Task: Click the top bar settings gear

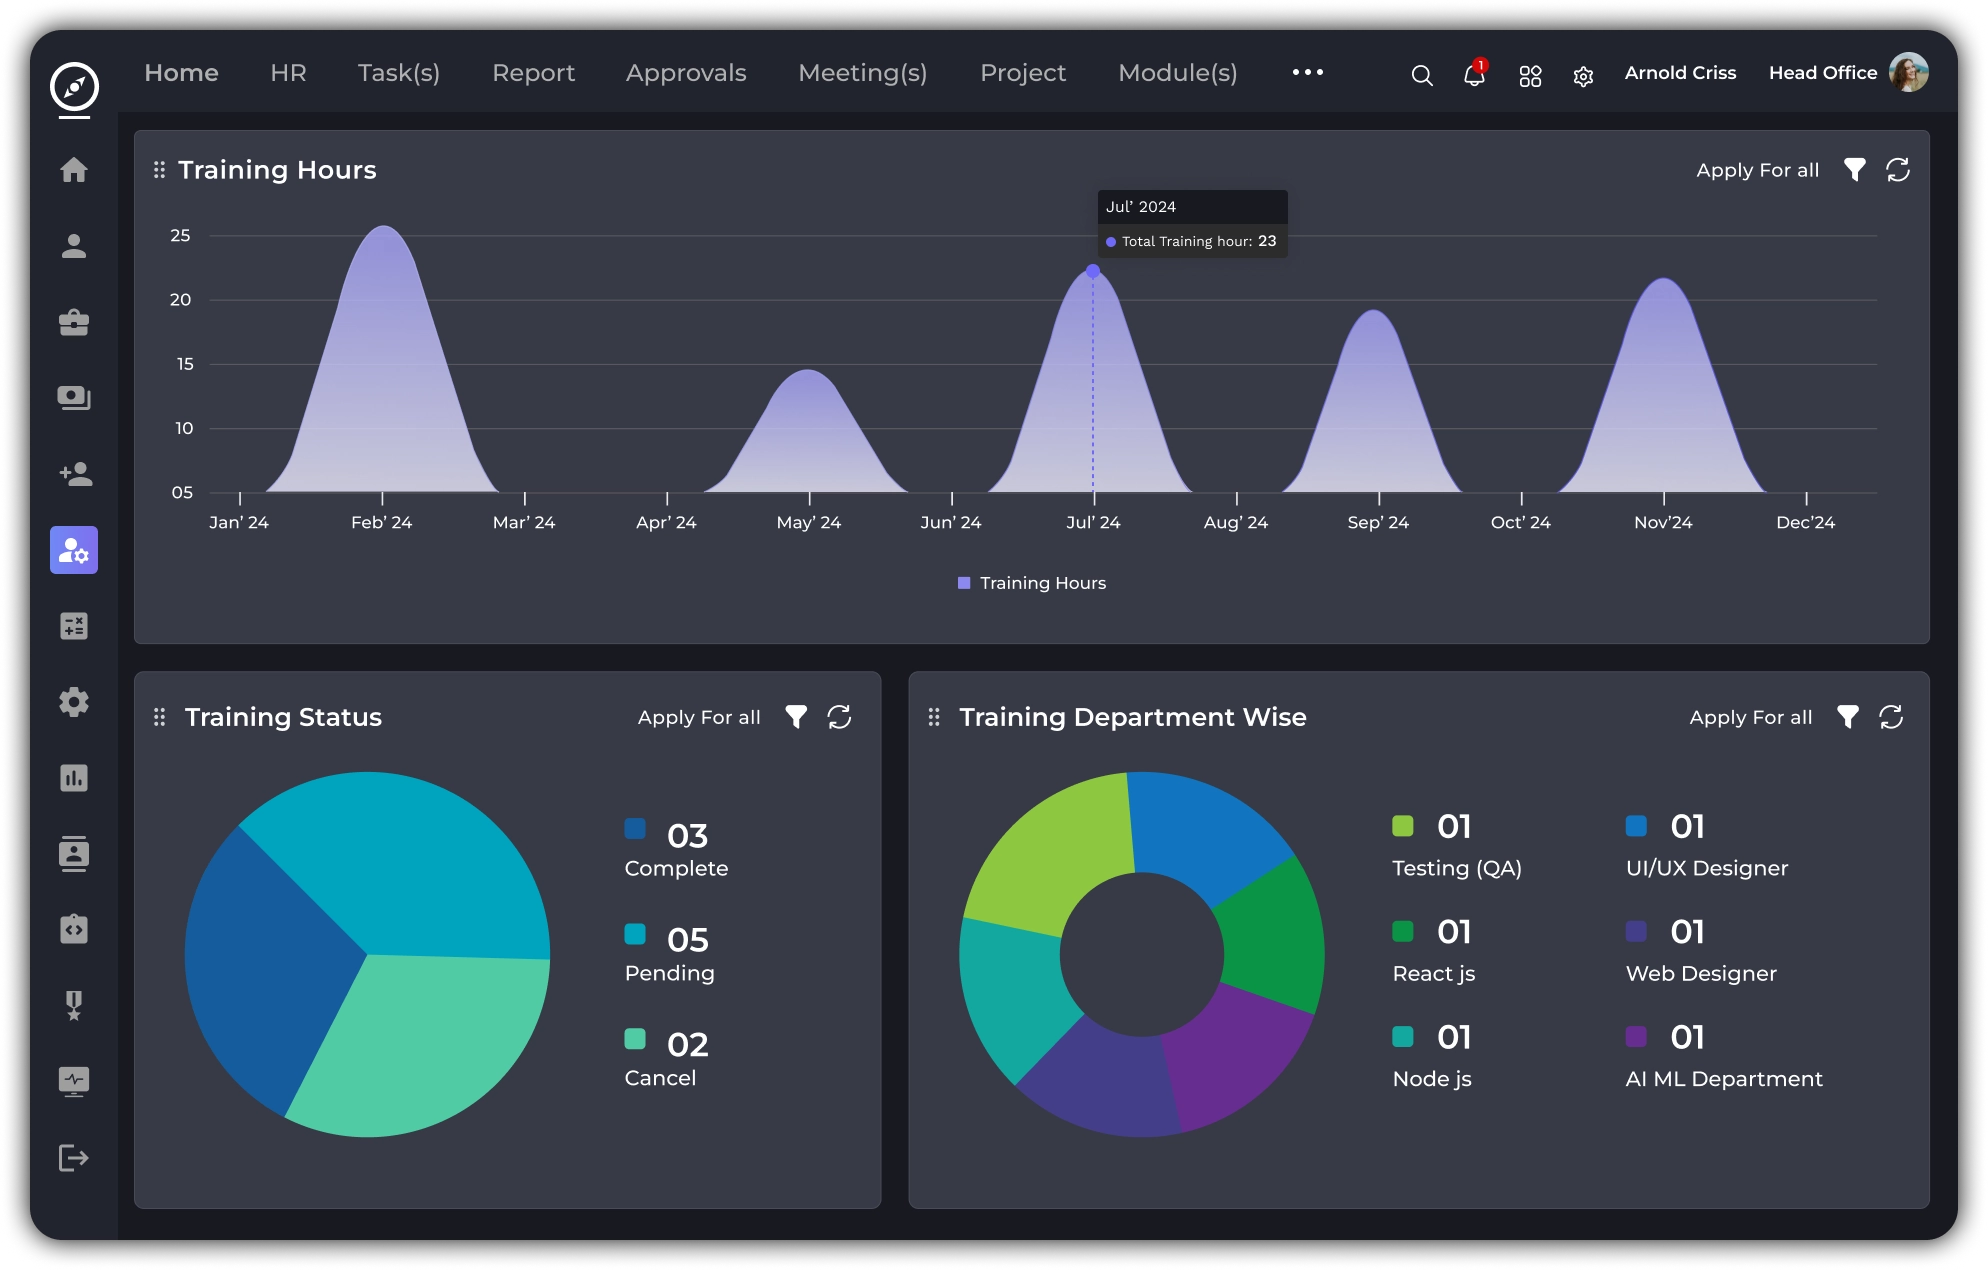Action: (1583, 76)
